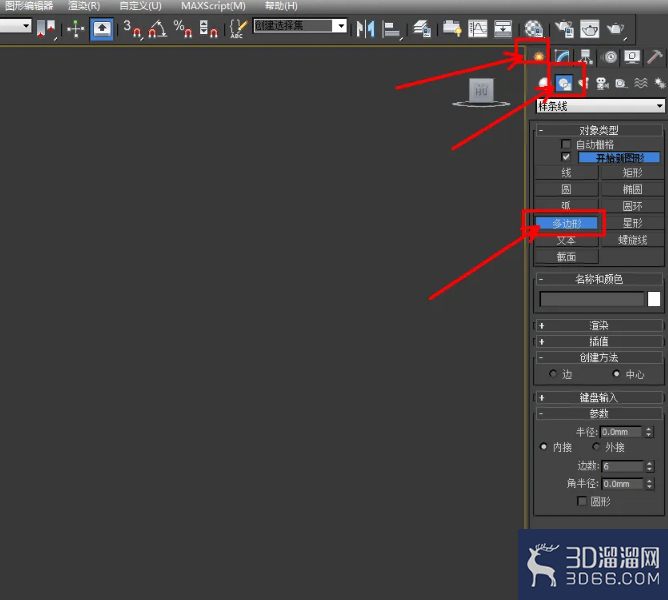This screenshot has height=600, width=668.
Task: Open Edit Named Selection Sets icon
Action: 238,29
